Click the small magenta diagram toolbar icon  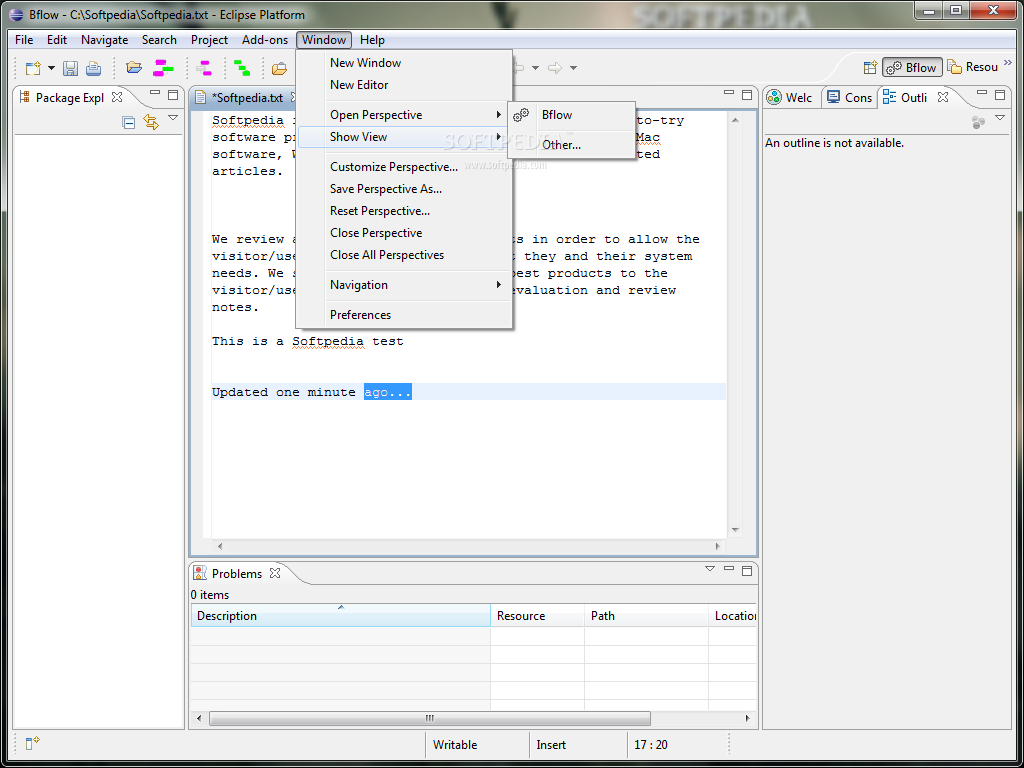[x=204, y=67]
